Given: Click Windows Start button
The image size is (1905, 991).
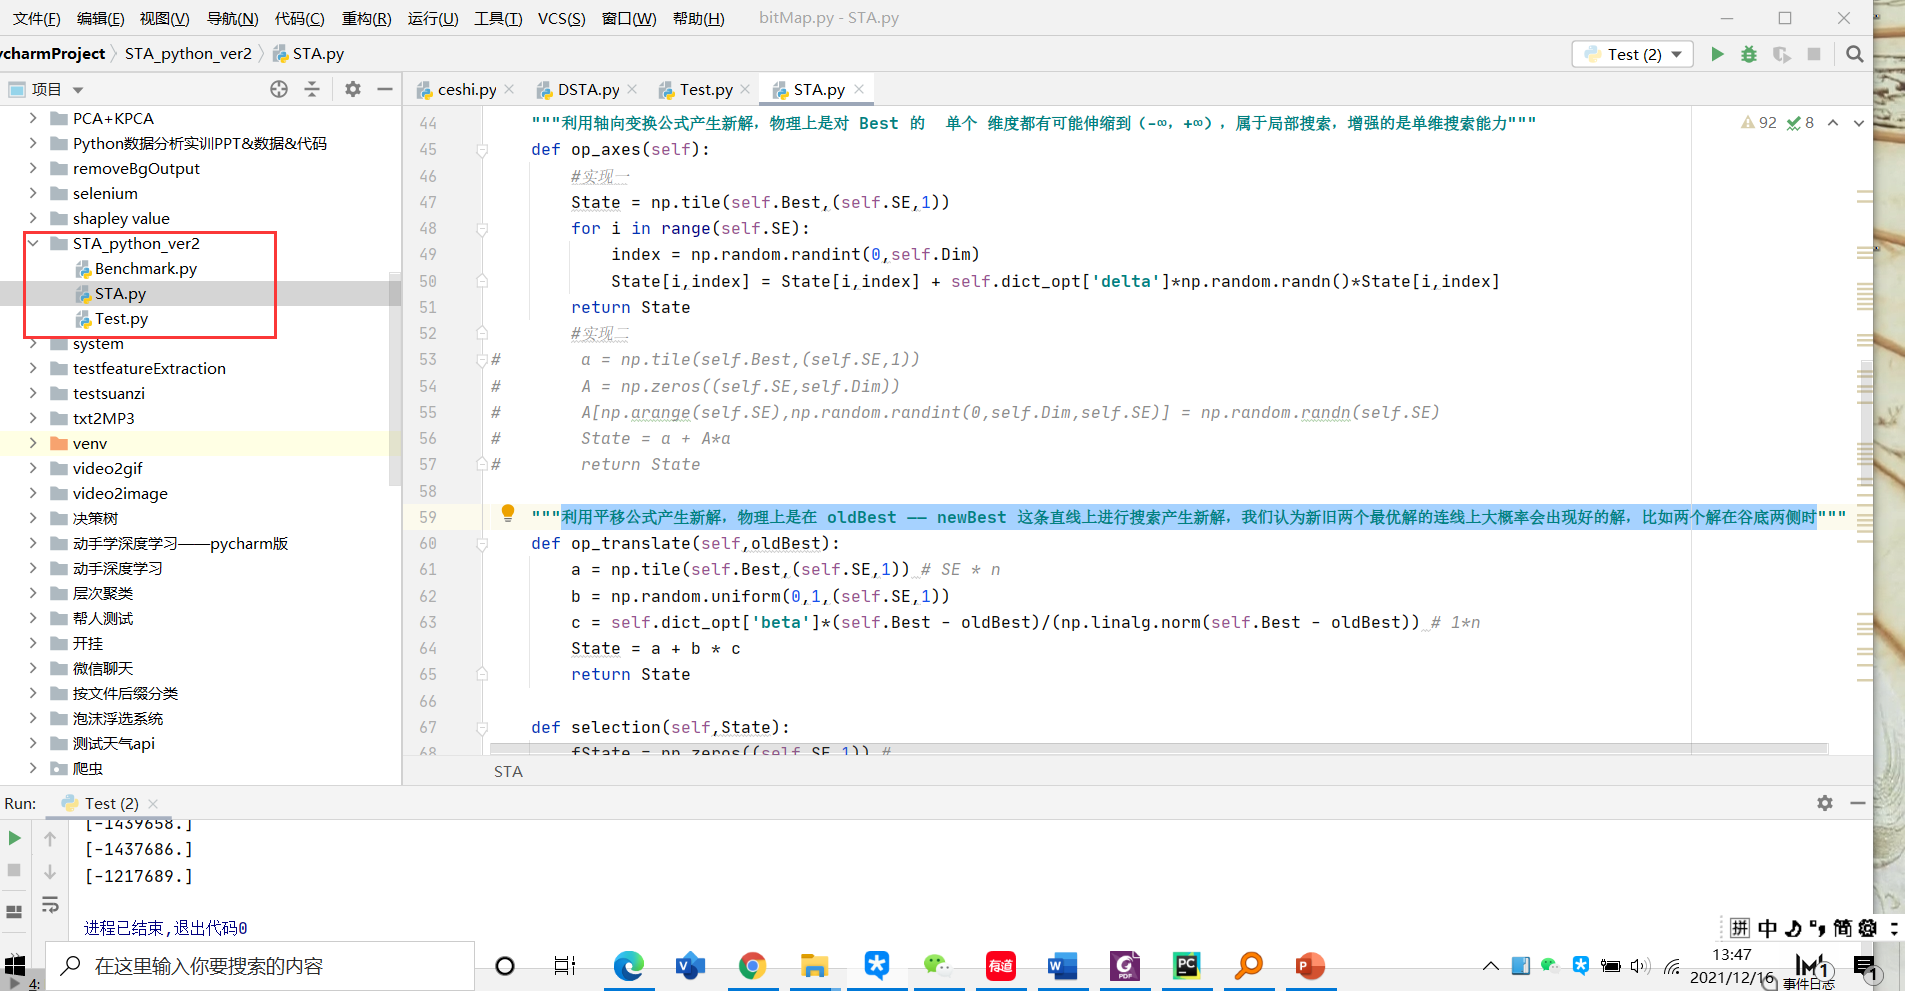Looking at the screenshot, I should pyautogui.click(x=15, y=965).
